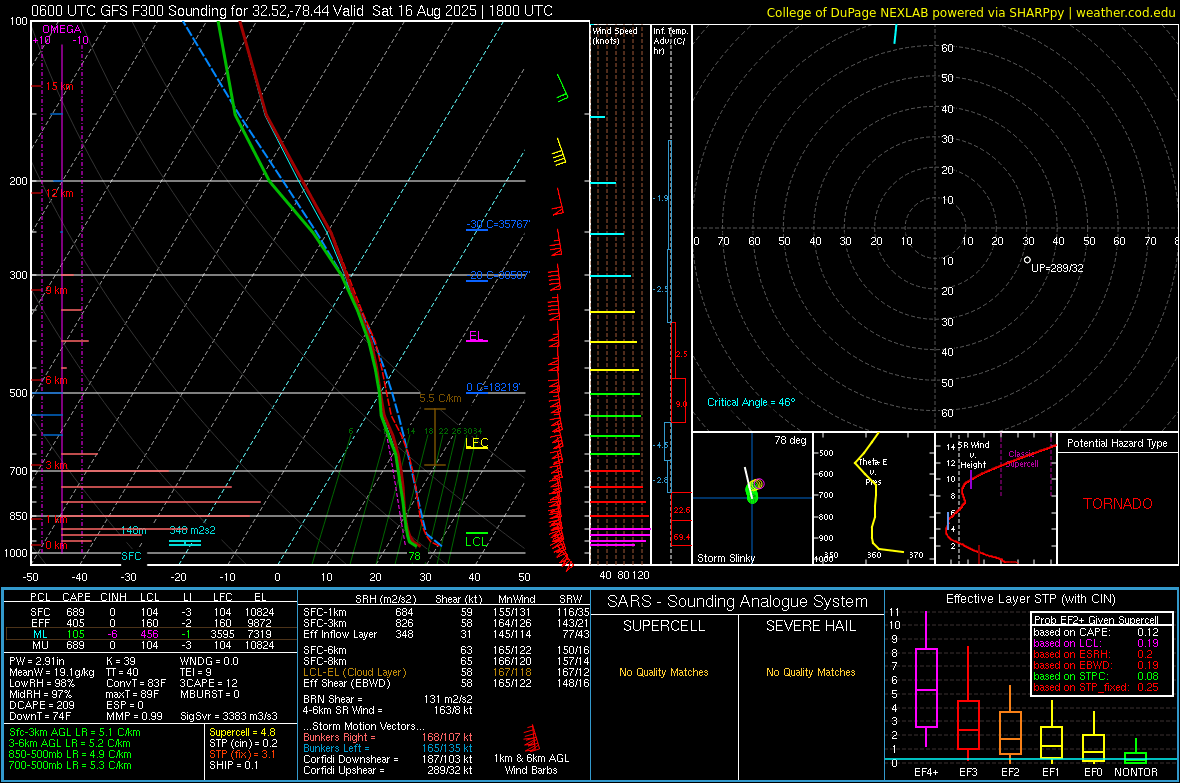This screenshot has width=1180, height=783.
Task: Click the orange LCL-EL (Cloud Layer) row
Action: [446, 672]
